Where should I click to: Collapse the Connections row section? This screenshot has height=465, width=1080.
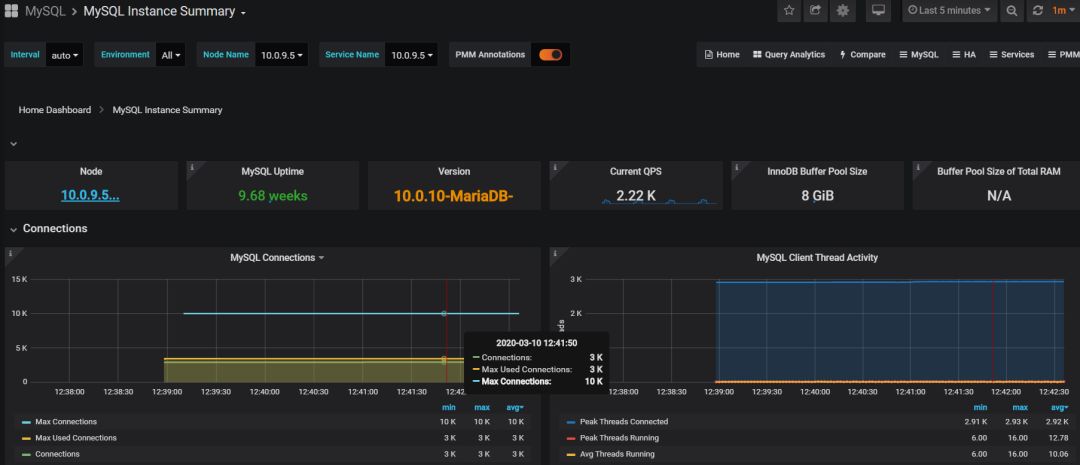tap(54, 229)
